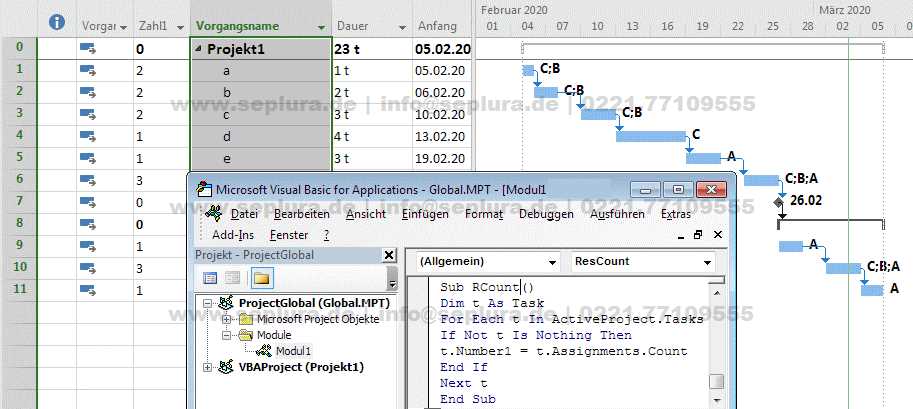This screenshot has width=913, height=409.
Task: Collapse the ProjectGlobal (Global.MPT) tree node
Action: [x=209, y=303]
